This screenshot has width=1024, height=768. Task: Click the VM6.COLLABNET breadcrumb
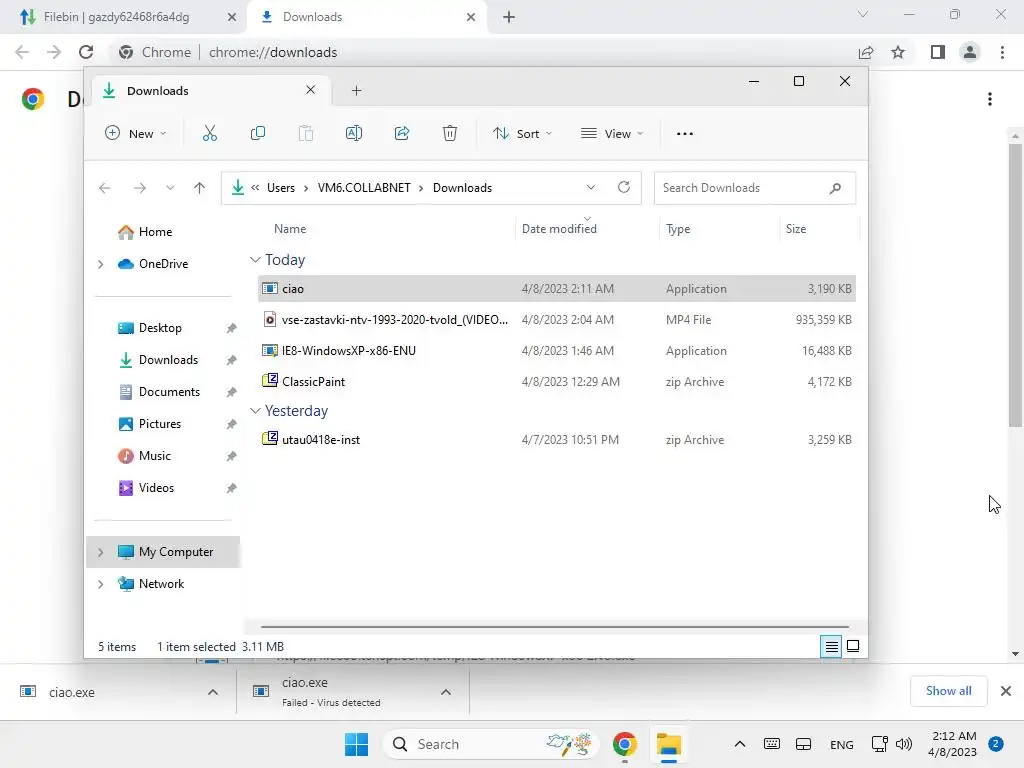click(x=364, y=188)
